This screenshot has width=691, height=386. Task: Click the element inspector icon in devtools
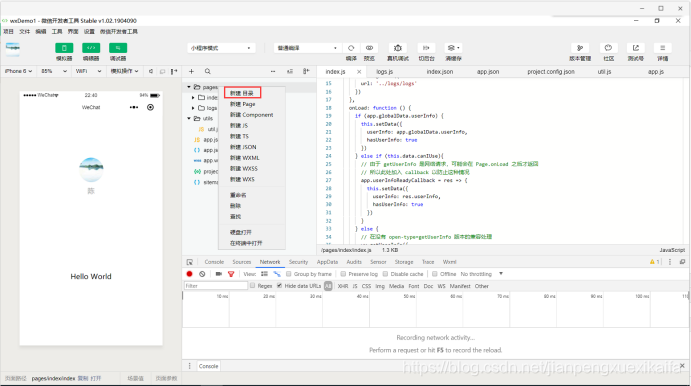(189, 262)
